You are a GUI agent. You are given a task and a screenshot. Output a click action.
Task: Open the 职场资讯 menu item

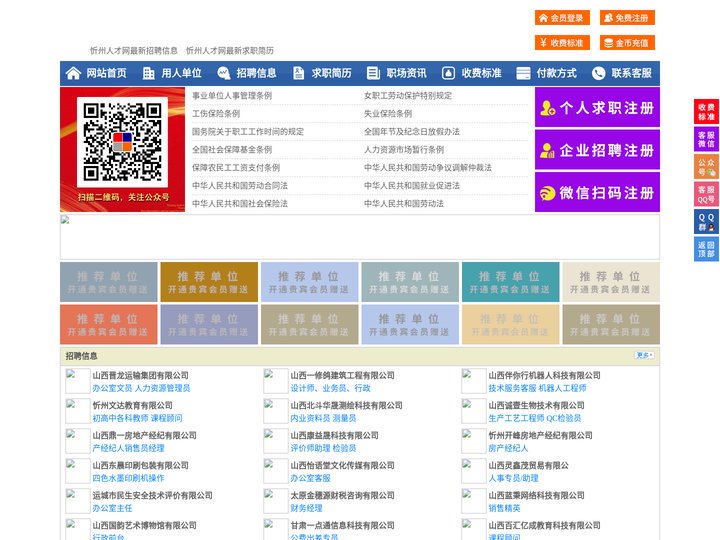coord(406,73)
